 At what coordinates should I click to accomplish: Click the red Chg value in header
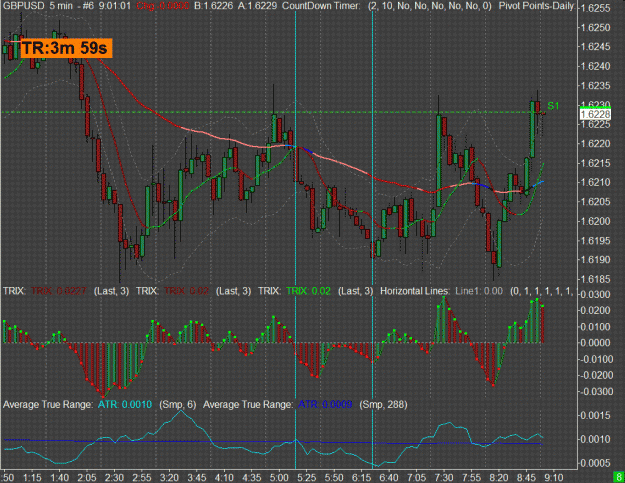click(162, 6)
